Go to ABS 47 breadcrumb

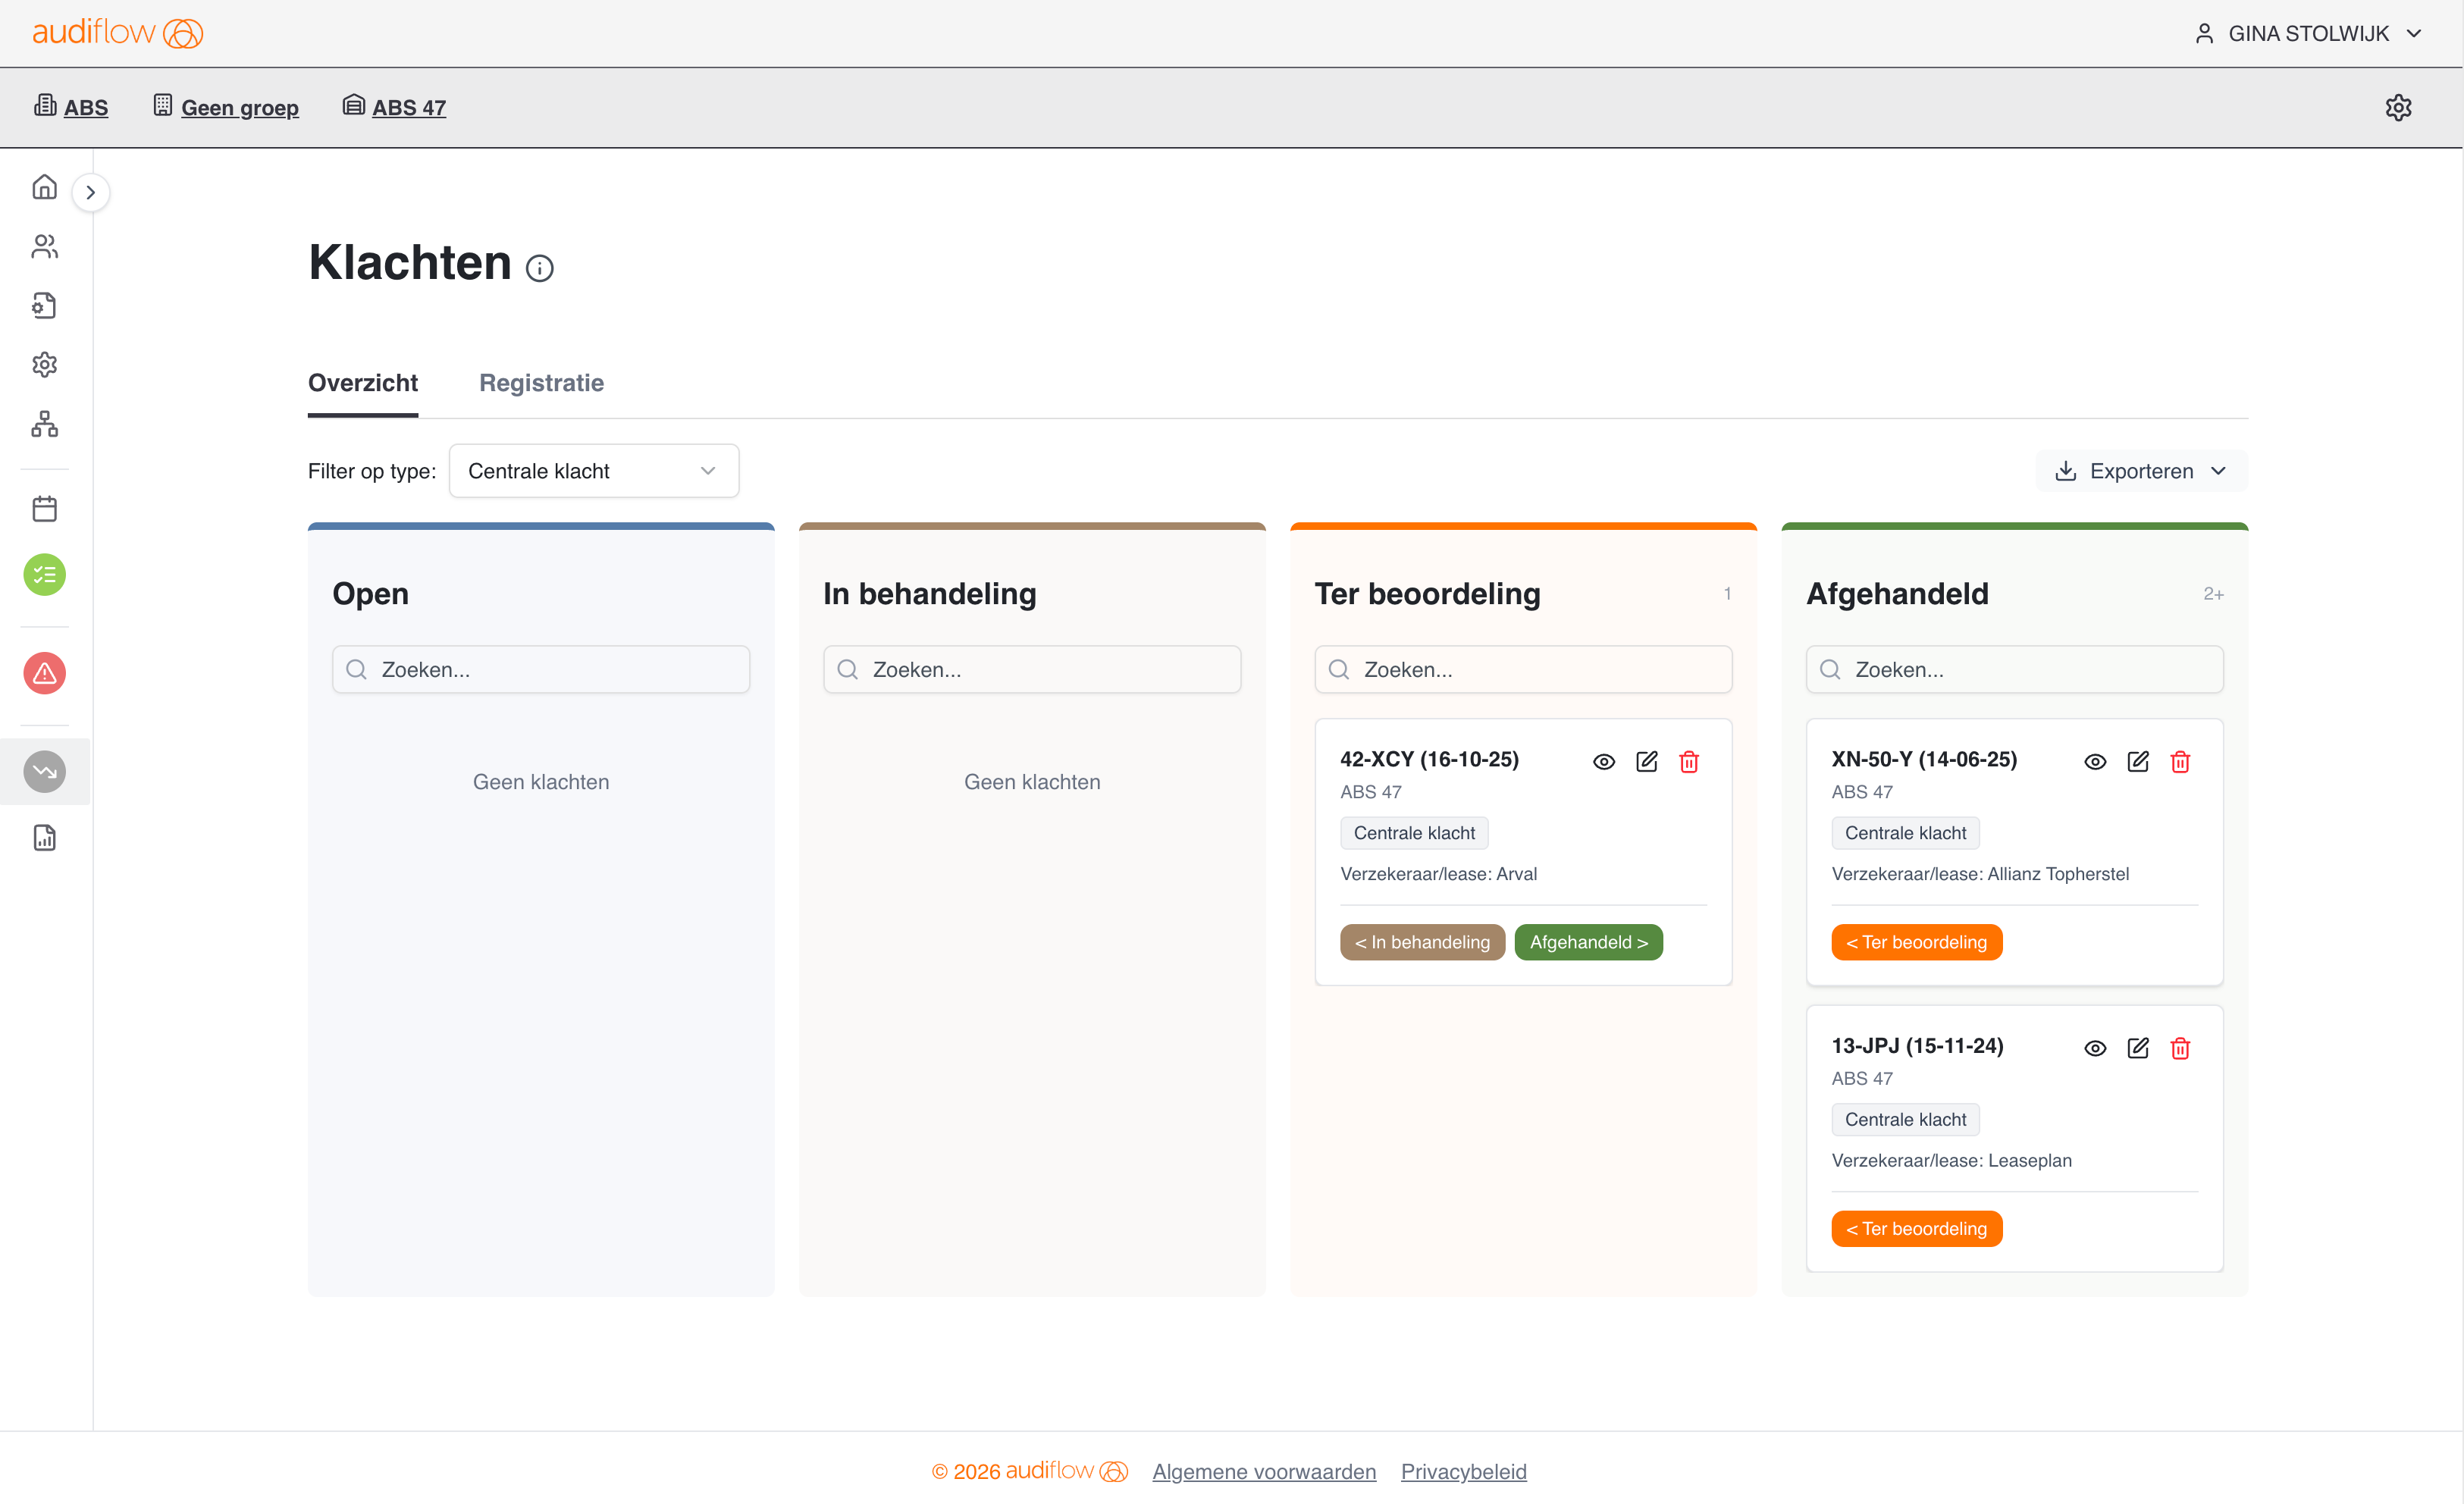pyautogui.click(x=394, y=107)
